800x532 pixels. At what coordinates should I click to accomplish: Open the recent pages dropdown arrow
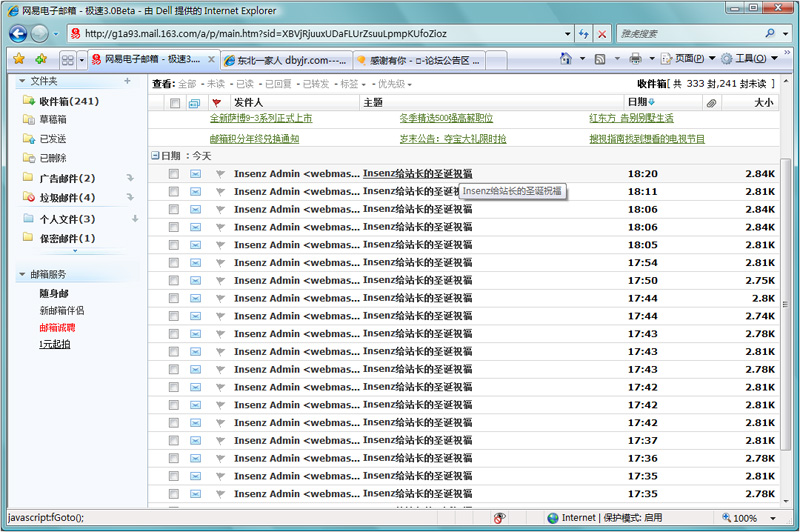pos(56,34)
